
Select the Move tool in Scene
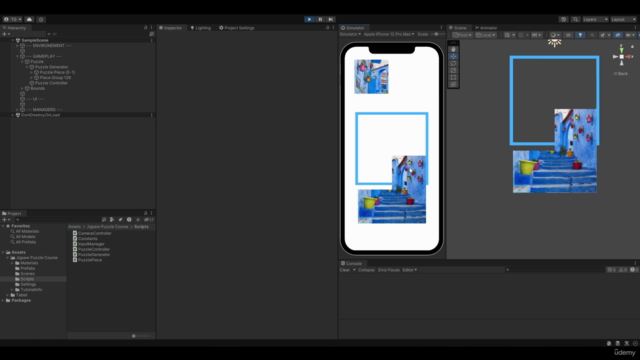coord(453,56)
